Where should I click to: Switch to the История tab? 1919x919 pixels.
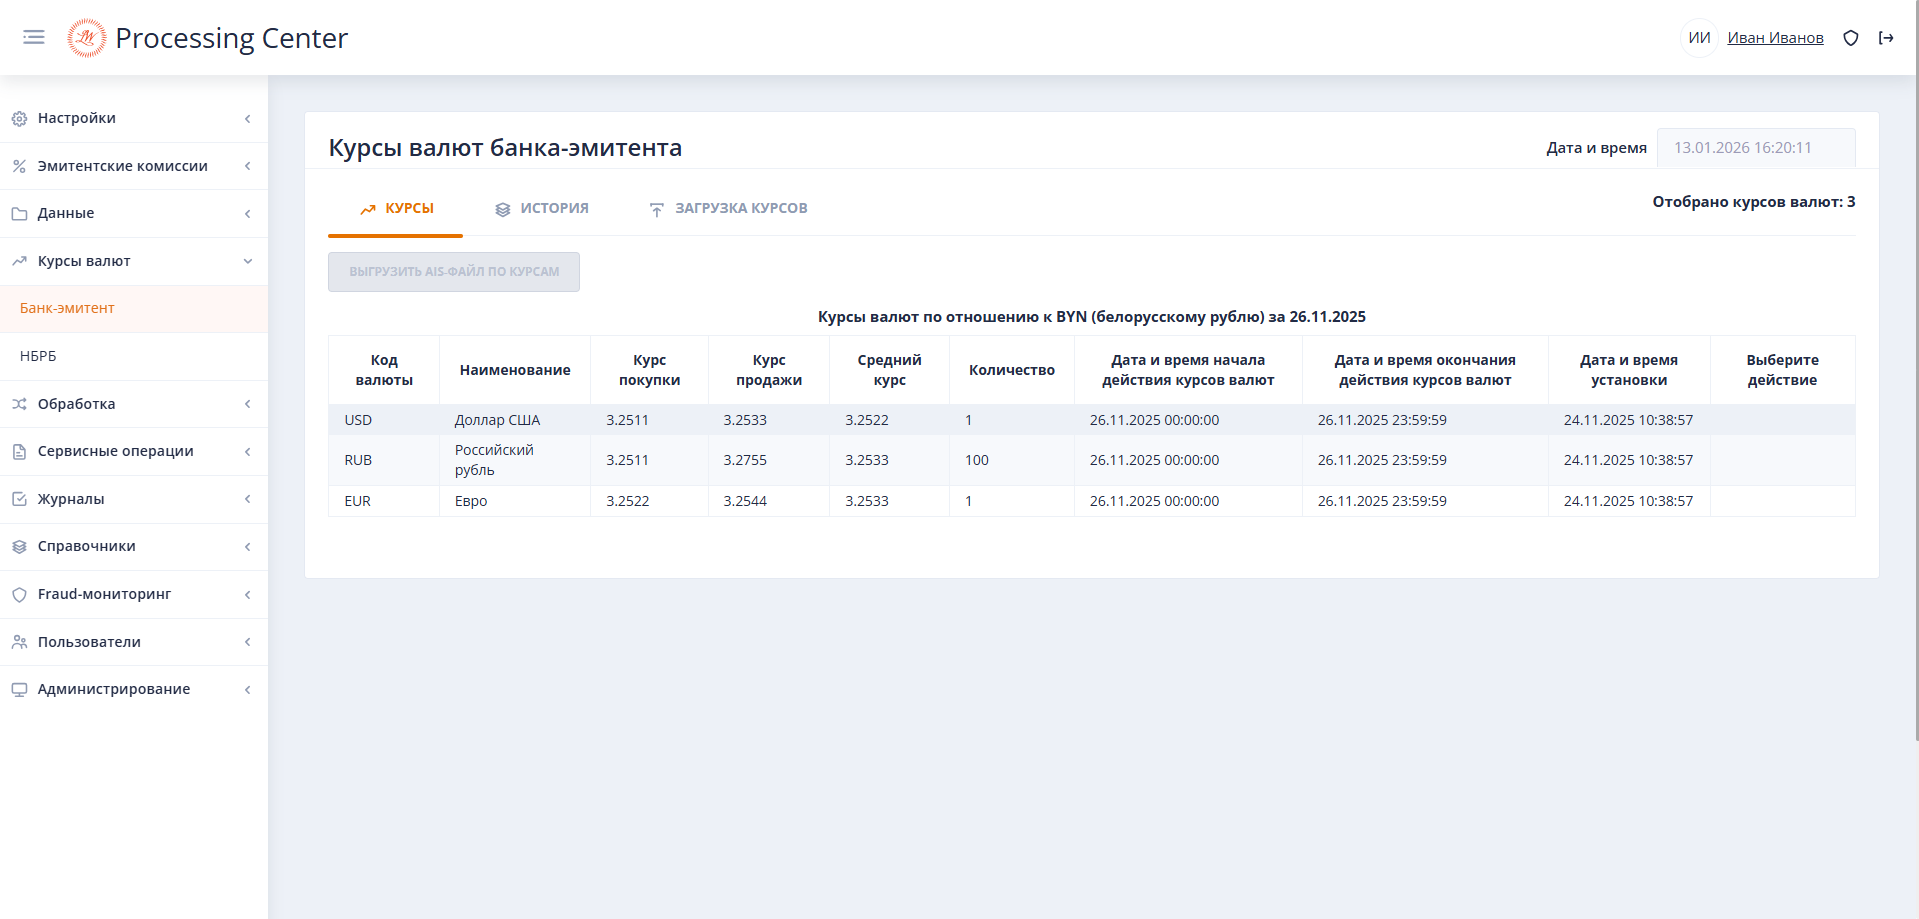542,209
